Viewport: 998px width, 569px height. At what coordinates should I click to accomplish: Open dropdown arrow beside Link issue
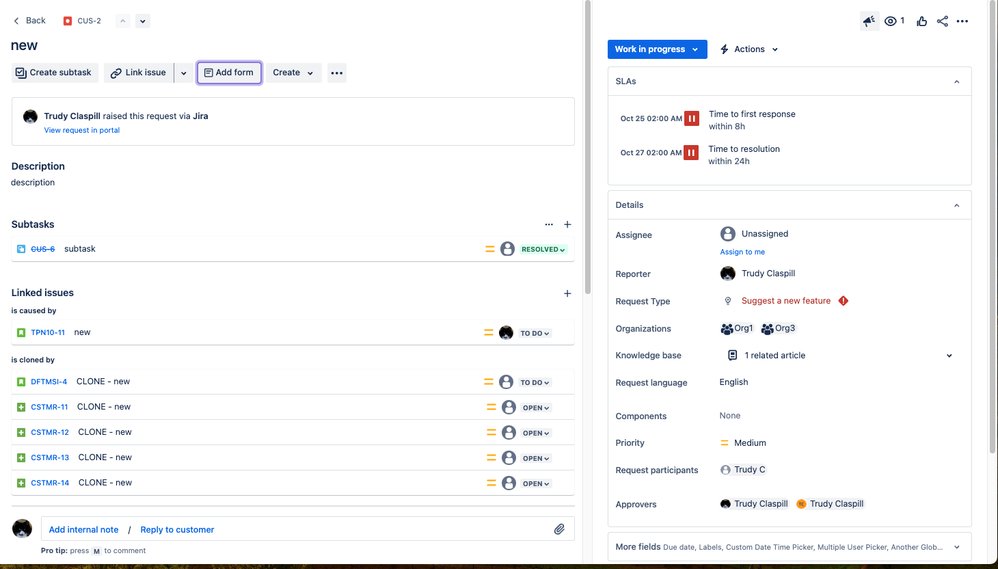[x=183, y=73]
